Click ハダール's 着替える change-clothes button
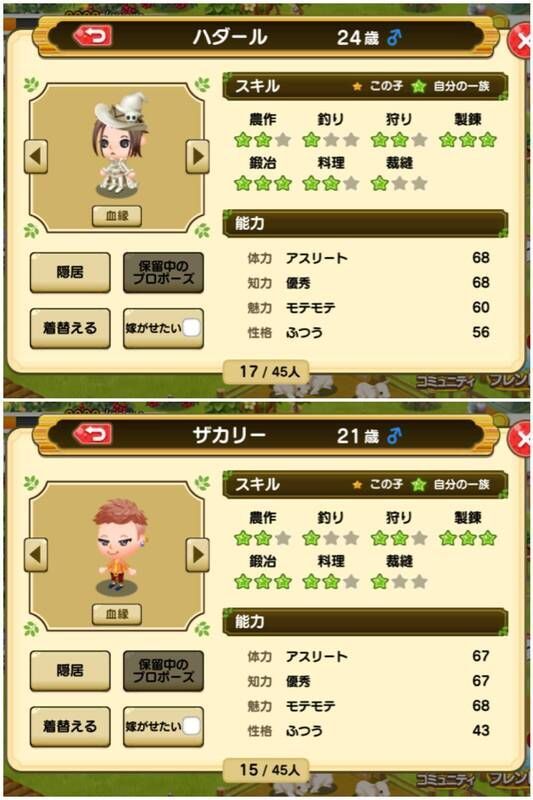The height and width of the screenshot is (800, 533). (70, 328)
